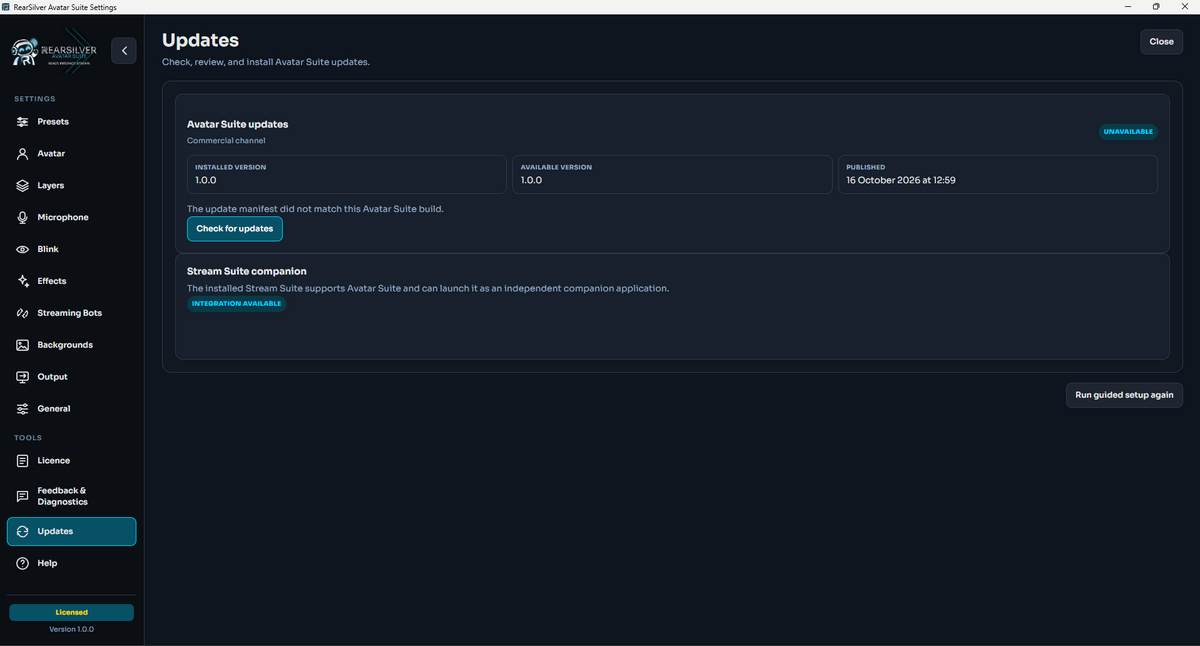Open the Presets sliders icon in sidebar

pyautogui.click(x=23, y=122)
